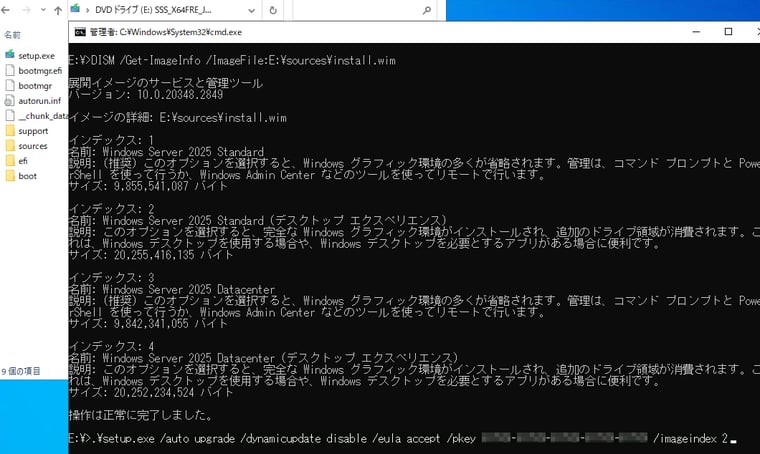Select the sources folder
This screenshot has height=454, width=760.
tap(33, 146)
